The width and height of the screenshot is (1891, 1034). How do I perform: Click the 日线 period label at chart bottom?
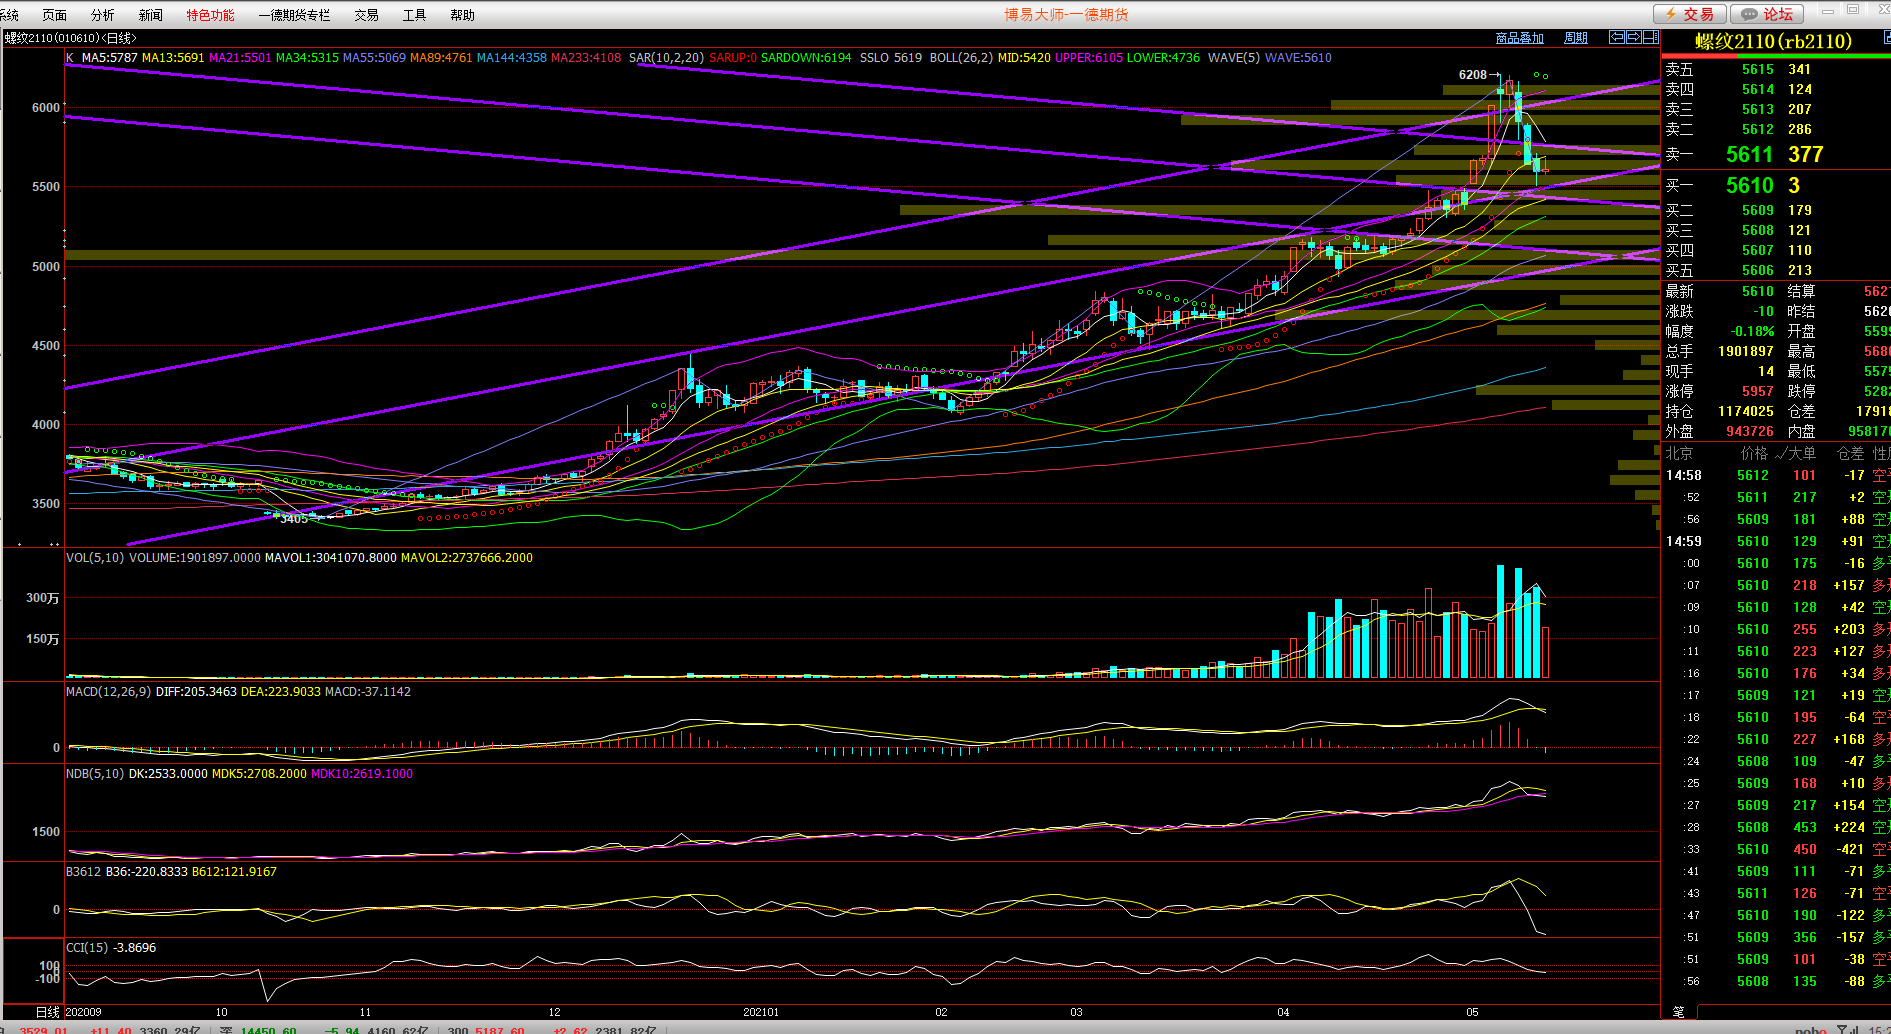tap(48, 1012)
